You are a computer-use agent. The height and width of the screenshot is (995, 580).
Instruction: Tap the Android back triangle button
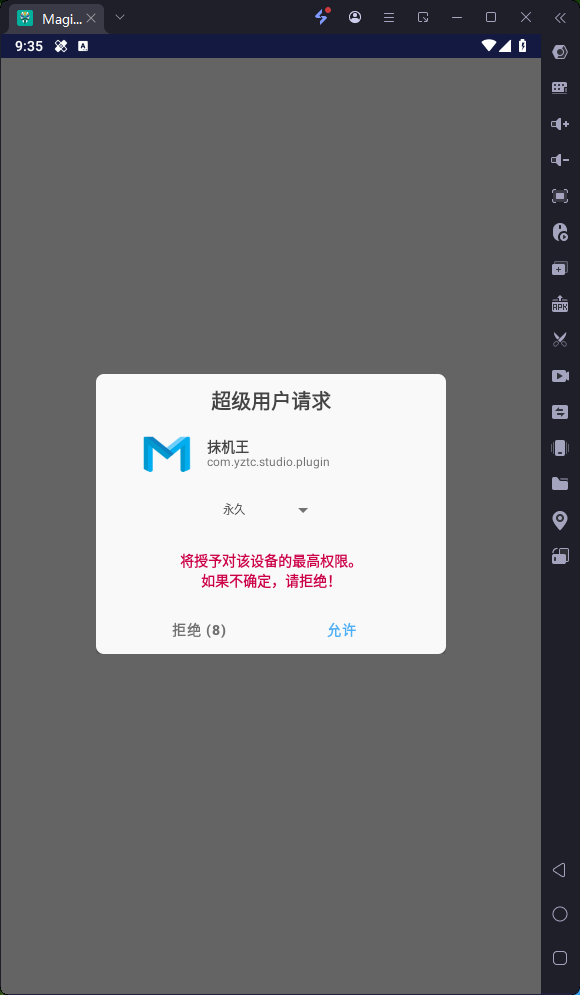pyautogui.click(x=559, y=869)
